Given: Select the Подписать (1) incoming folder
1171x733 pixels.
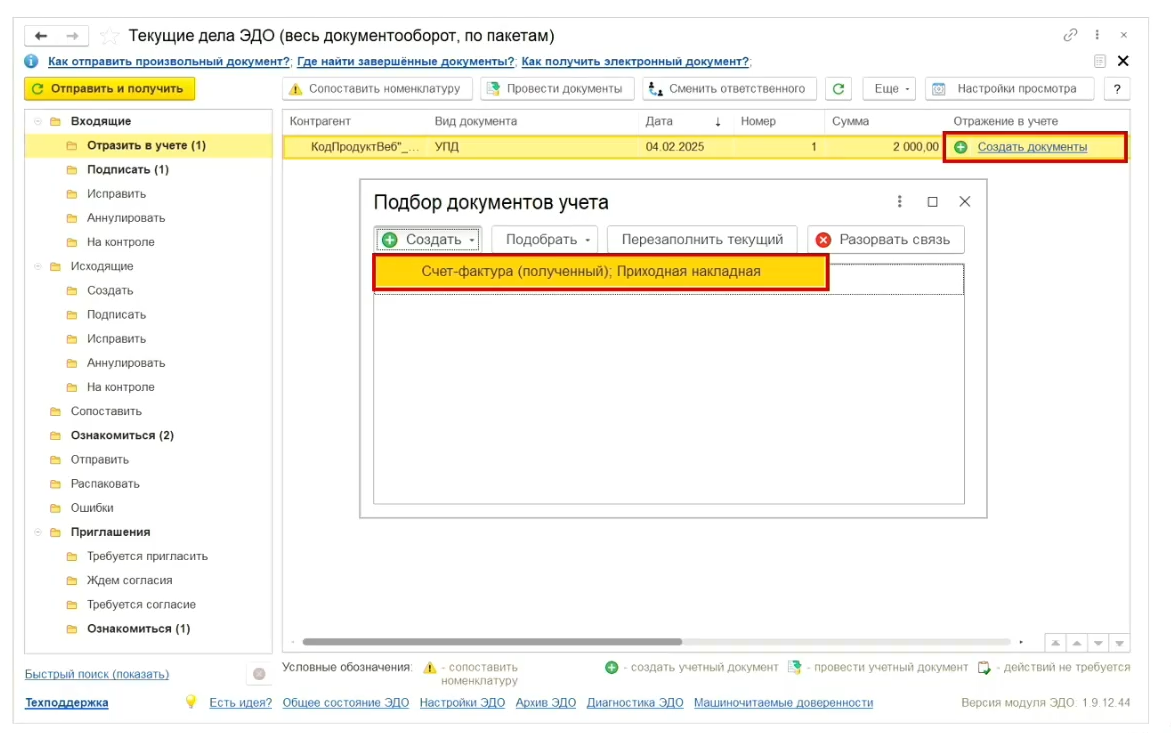Looking at the screenshot, I should click(127, 170).
